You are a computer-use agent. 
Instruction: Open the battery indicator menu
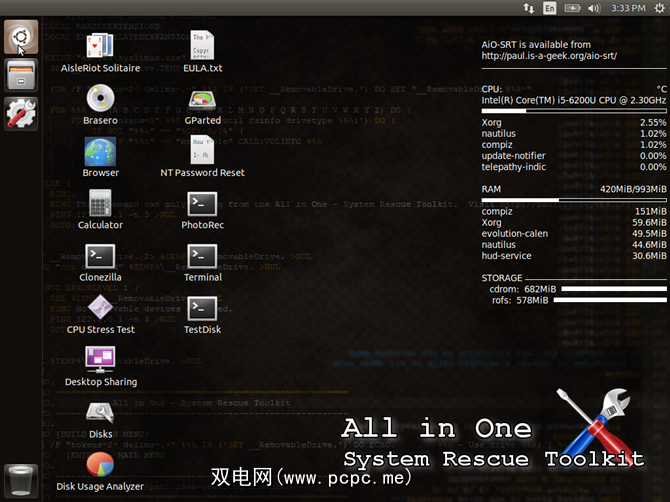coord(572,8)
